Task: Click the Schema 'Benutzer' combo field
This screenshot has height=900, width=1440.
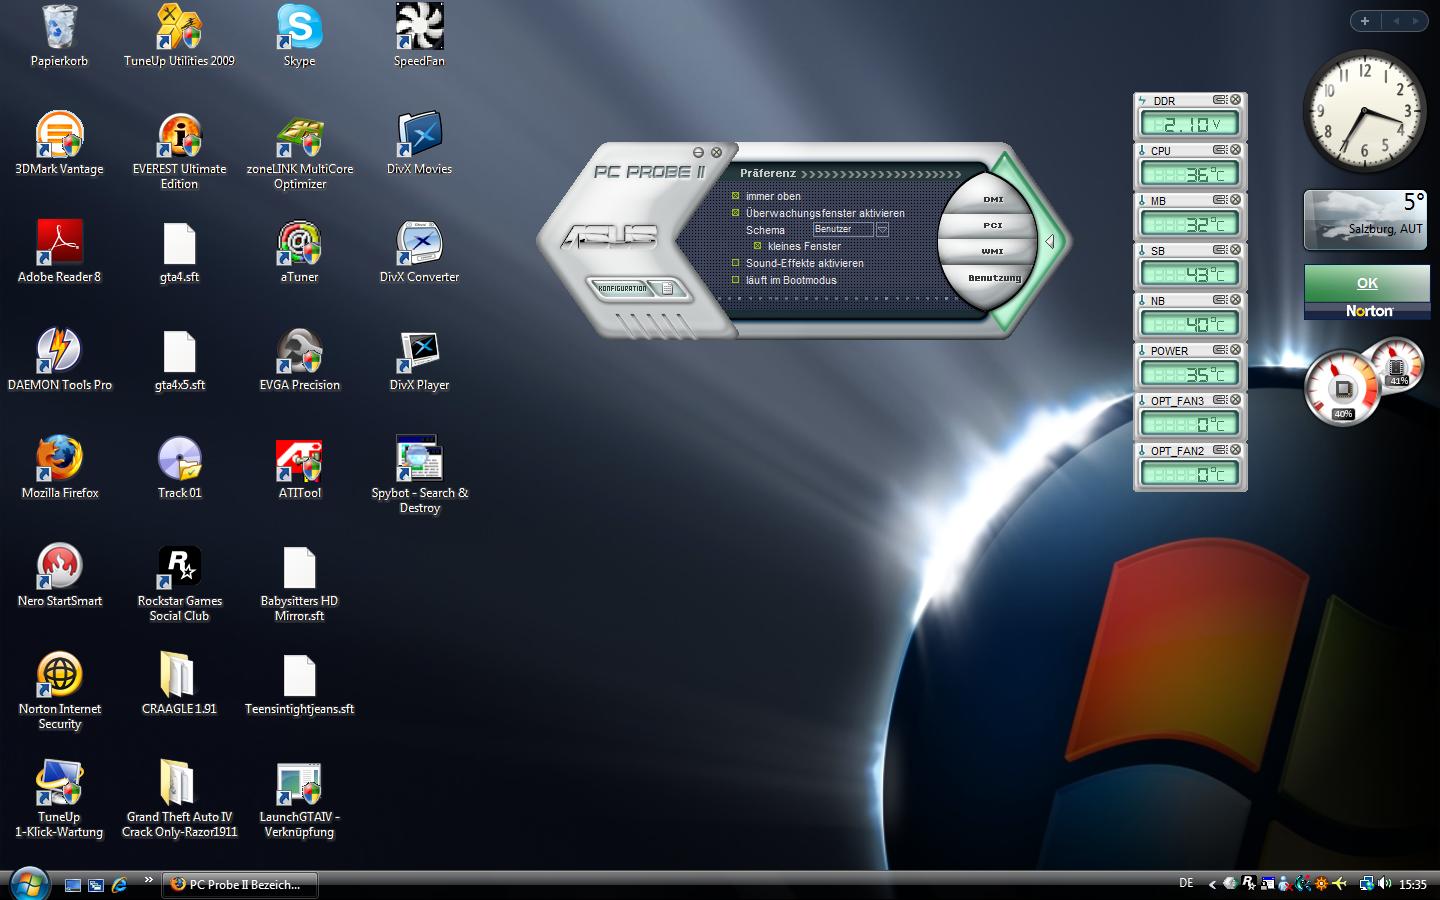Action: point(843,229)
